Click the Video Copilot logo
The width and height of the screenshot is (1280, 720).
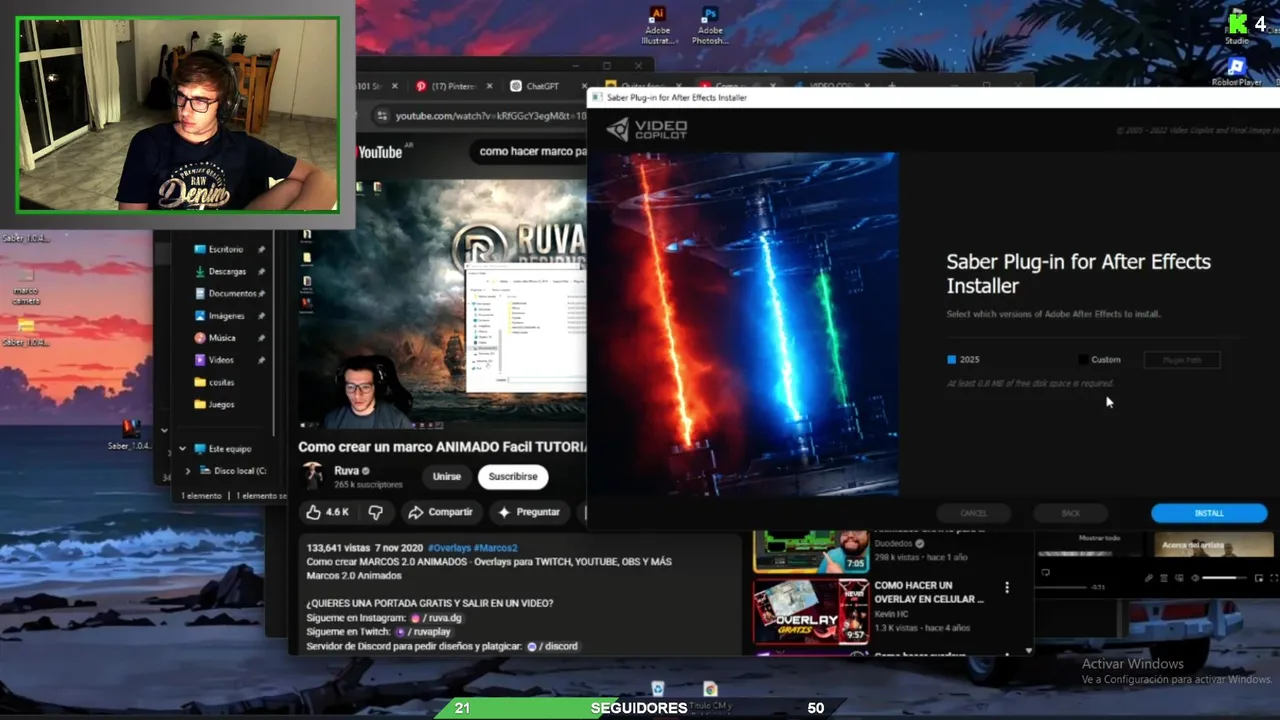click(x=647, y=129)
